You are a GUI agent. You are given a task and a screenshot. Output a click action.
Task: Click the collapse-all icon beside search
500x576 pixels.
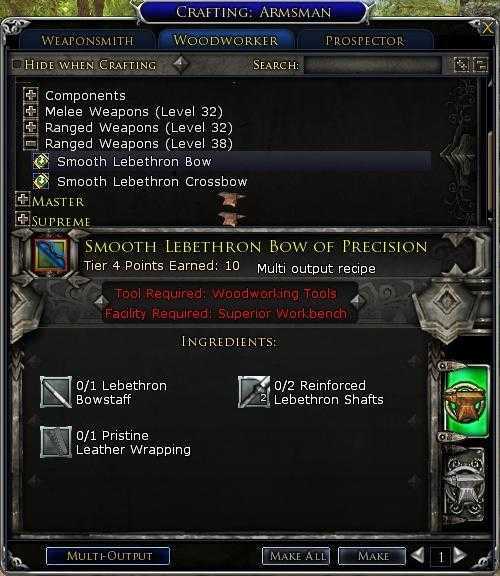[x=480, y=65]
